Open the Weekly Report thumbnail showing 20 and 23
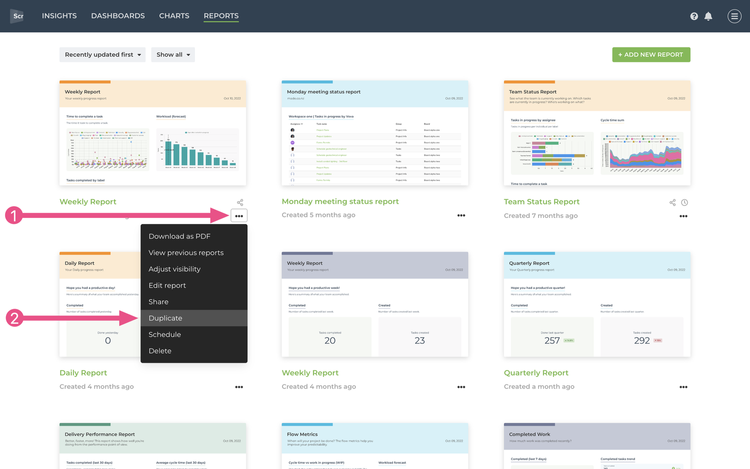The image size is (750, 469). [x=375, y=305]
